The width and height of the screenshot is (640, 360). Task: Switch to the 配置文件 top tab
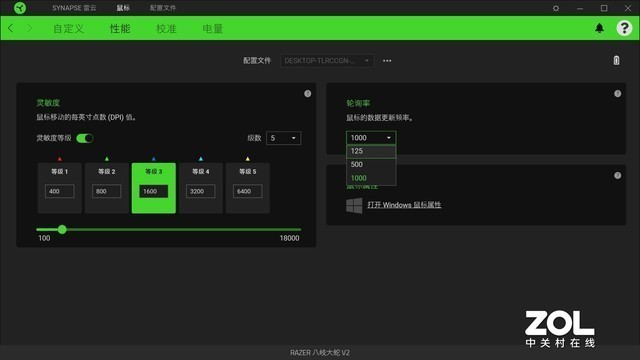pyautogui.click(x=163, y=8)
